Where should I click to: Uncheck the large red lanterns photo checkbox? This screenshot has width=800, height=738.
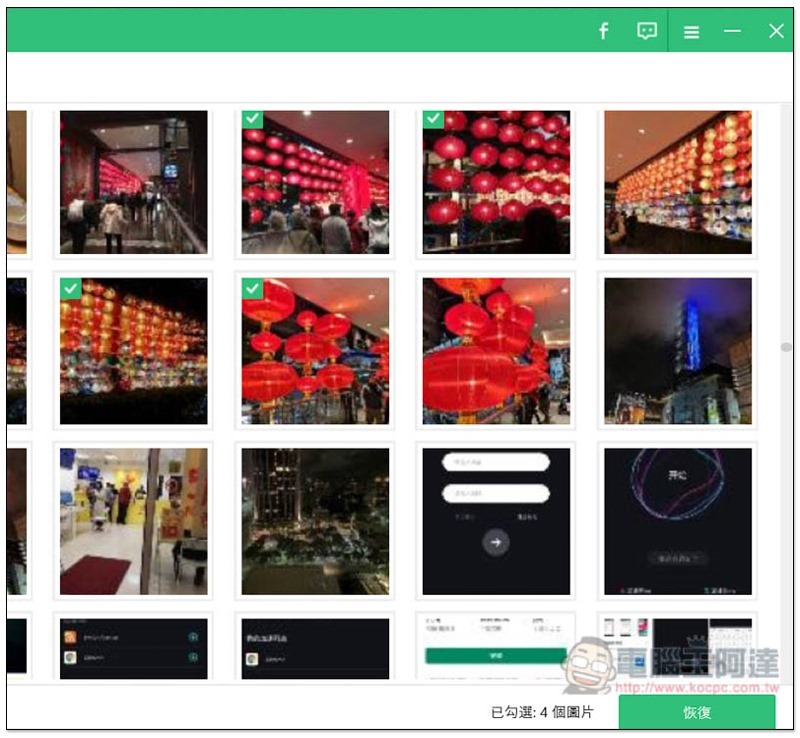252,288
